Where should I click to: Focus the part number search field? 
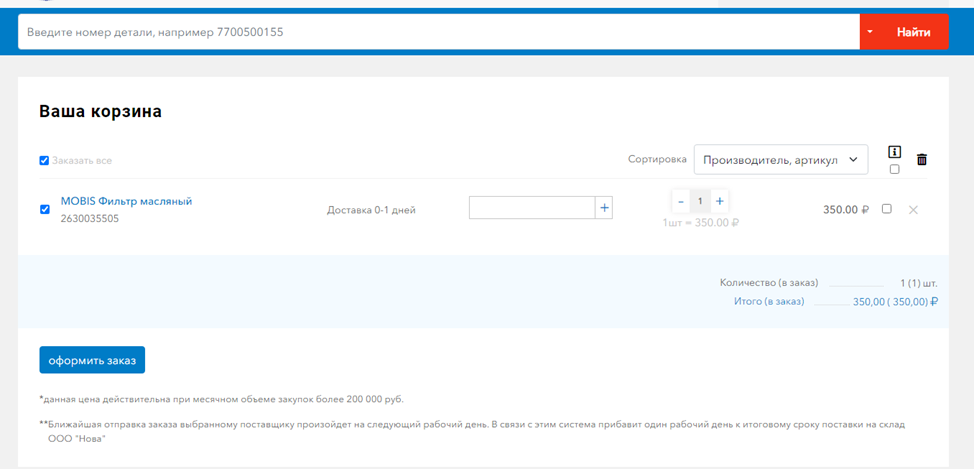[x=438, y=32]
